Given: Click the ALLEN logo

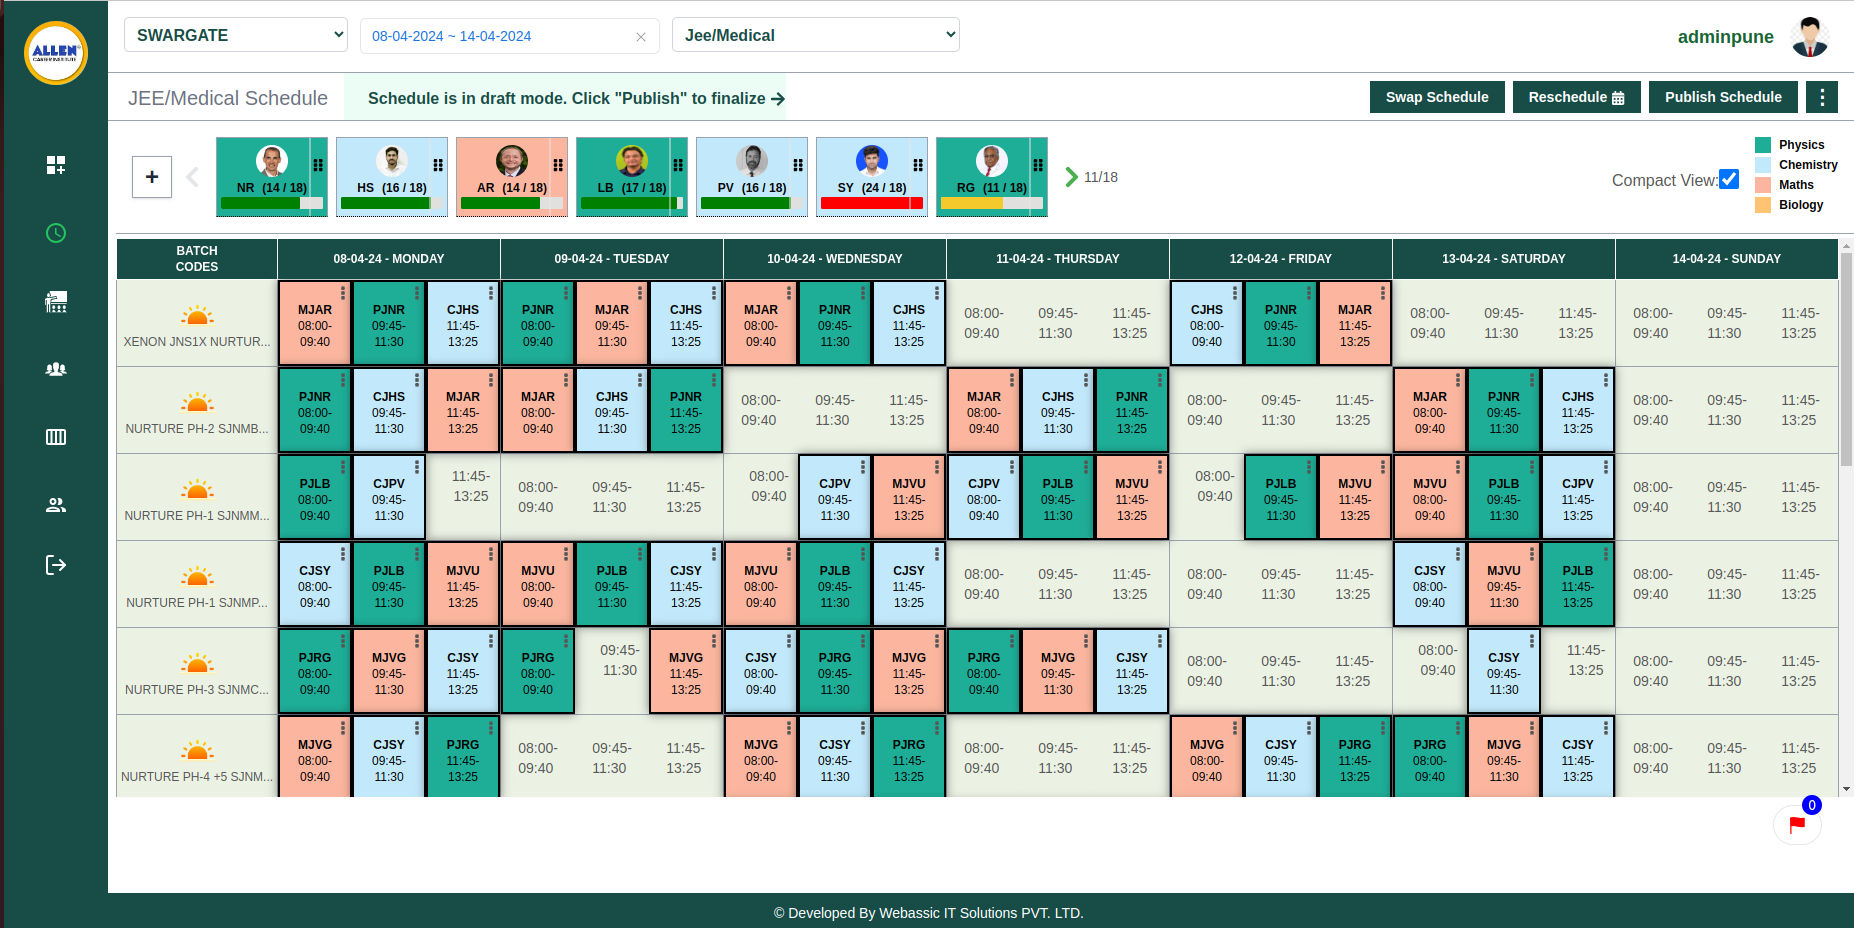Looking at the screenshot, I should pyautogui.click(x=56, y=52).
